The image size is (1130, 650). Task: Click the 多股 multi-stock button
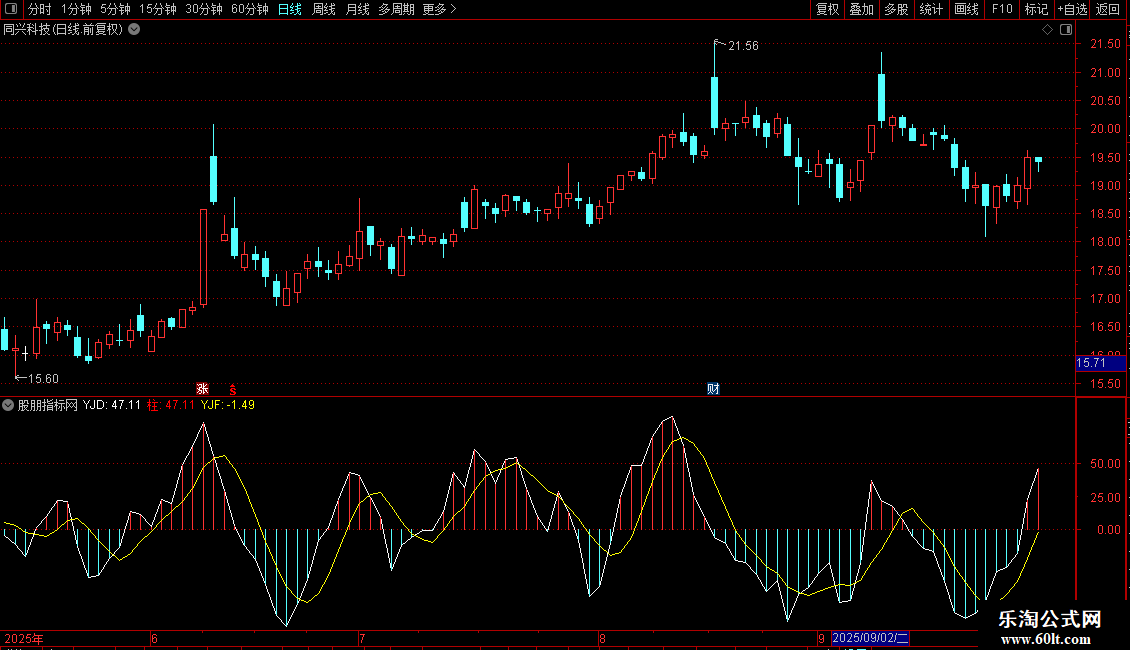click(x=897, y=9)
